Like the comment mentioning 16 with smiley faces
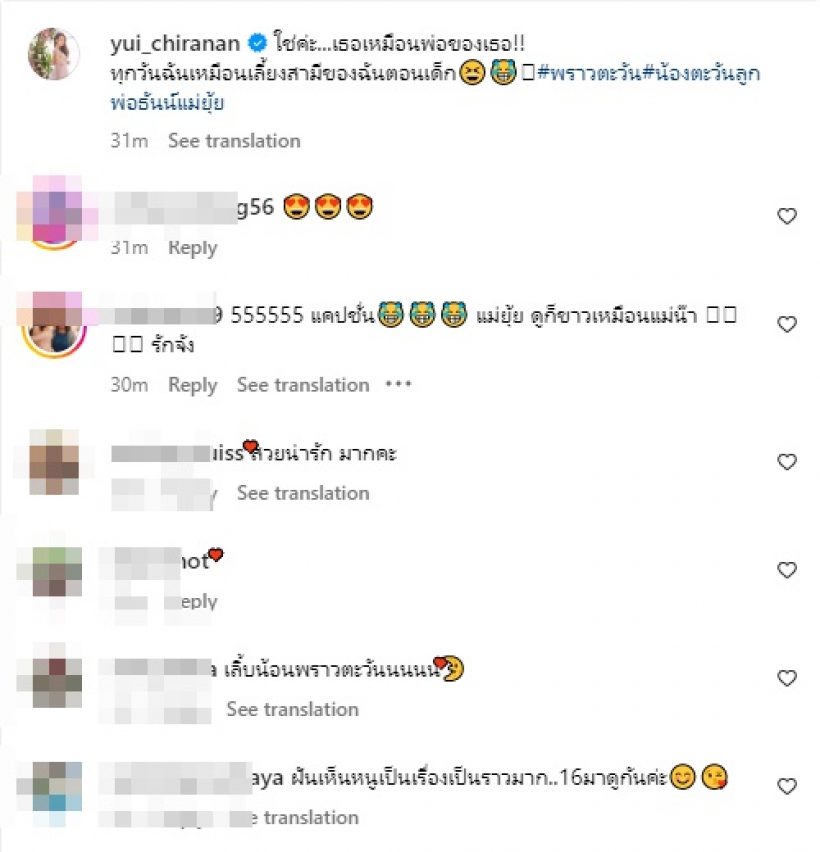Viewport: 820px width, 852px height. point(786,786)
